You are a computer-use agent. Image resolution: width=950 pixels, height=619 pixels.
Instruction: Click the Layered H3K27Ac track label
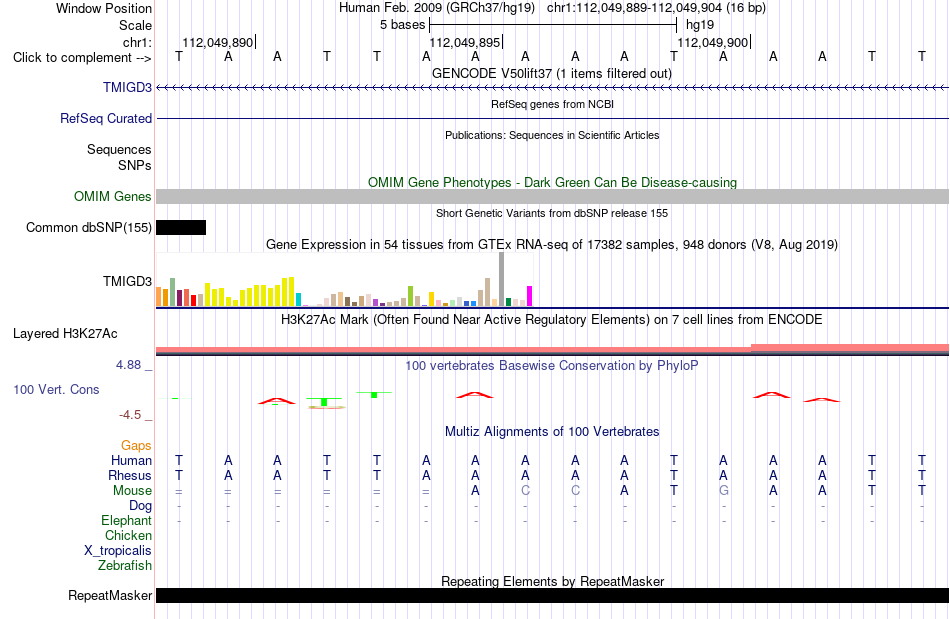tap(65, 334)
